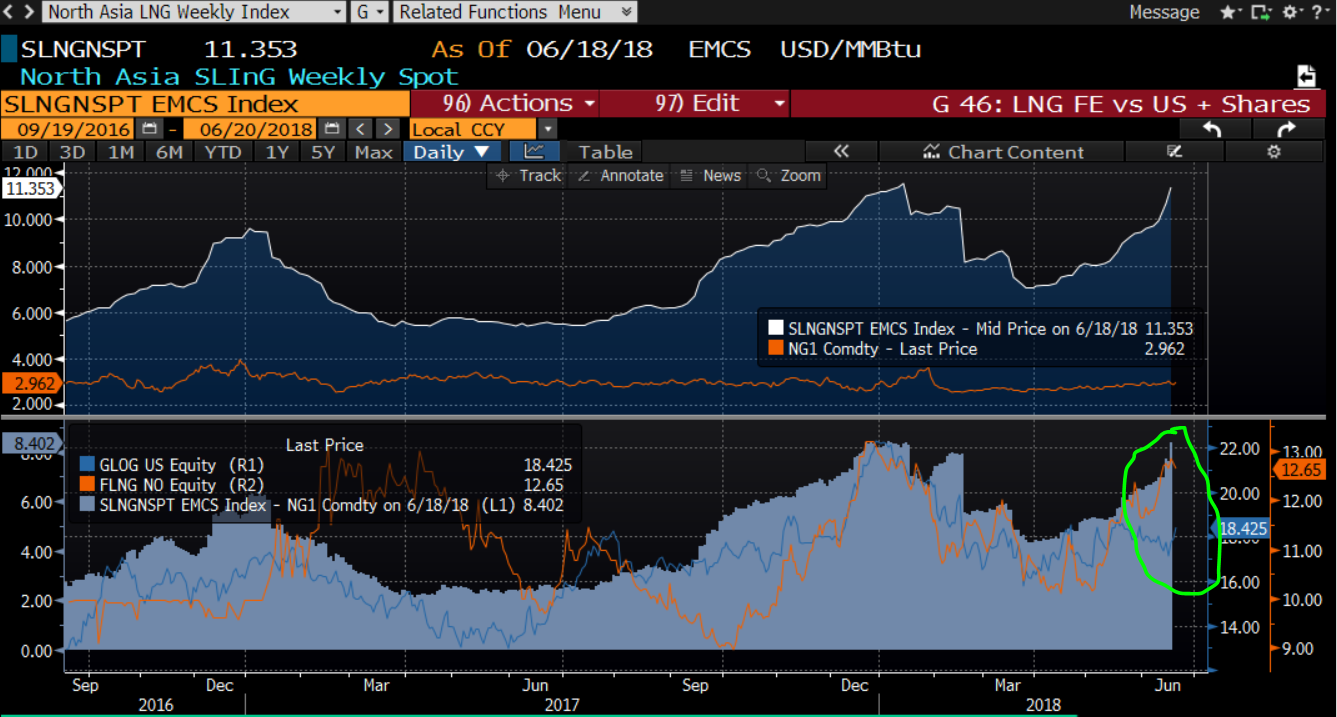Shift date range backward with left arrow

pyautogui.click(x=361, y=129)
